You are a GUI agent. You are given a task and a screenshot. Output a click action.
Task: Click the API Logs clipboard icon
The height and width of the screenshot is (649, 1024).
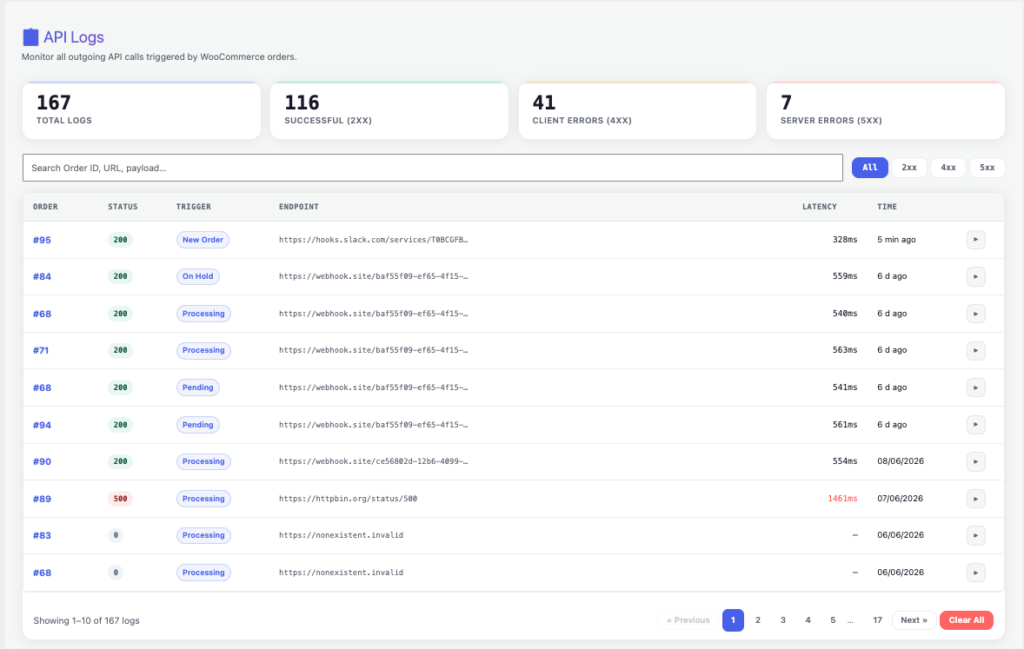pyautogui.click(x=30, y=37)
